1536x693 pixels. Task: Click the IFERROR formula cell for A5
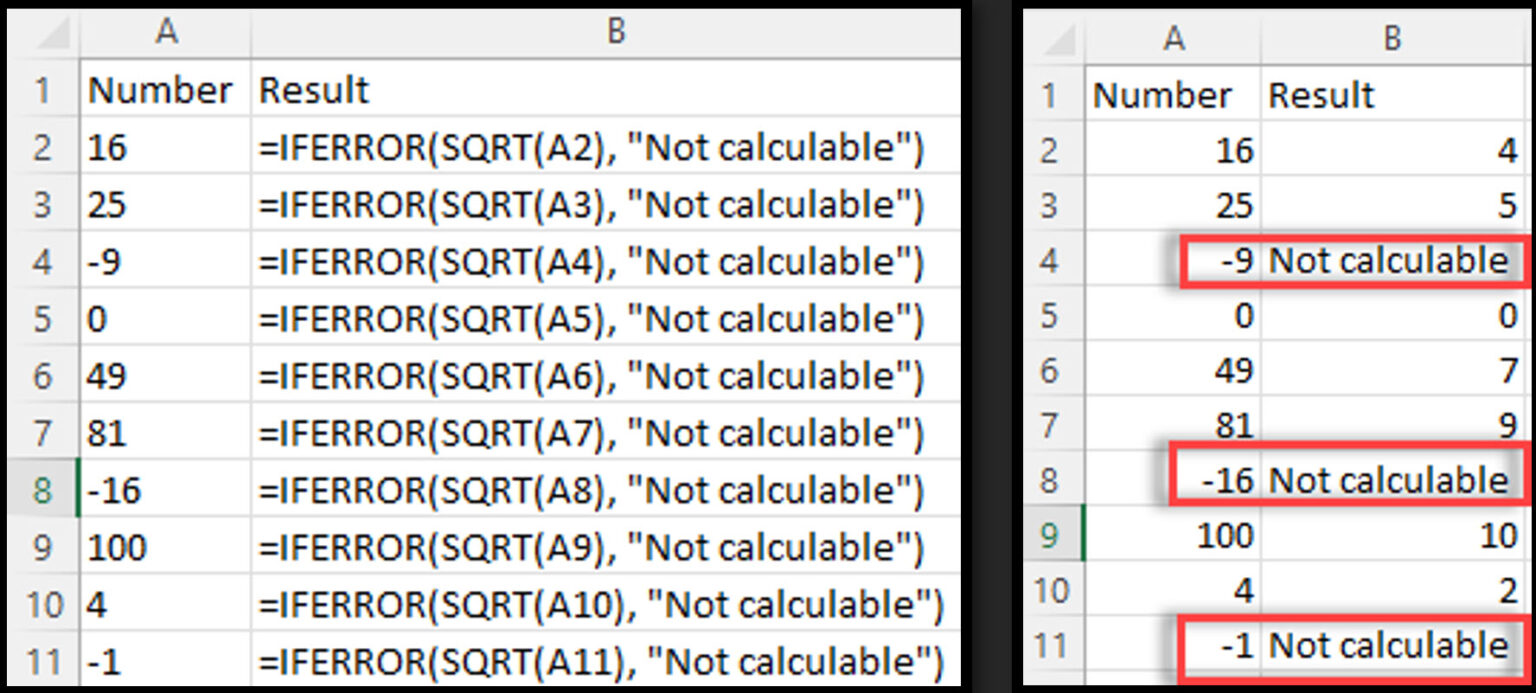click(x=600, y=318)
